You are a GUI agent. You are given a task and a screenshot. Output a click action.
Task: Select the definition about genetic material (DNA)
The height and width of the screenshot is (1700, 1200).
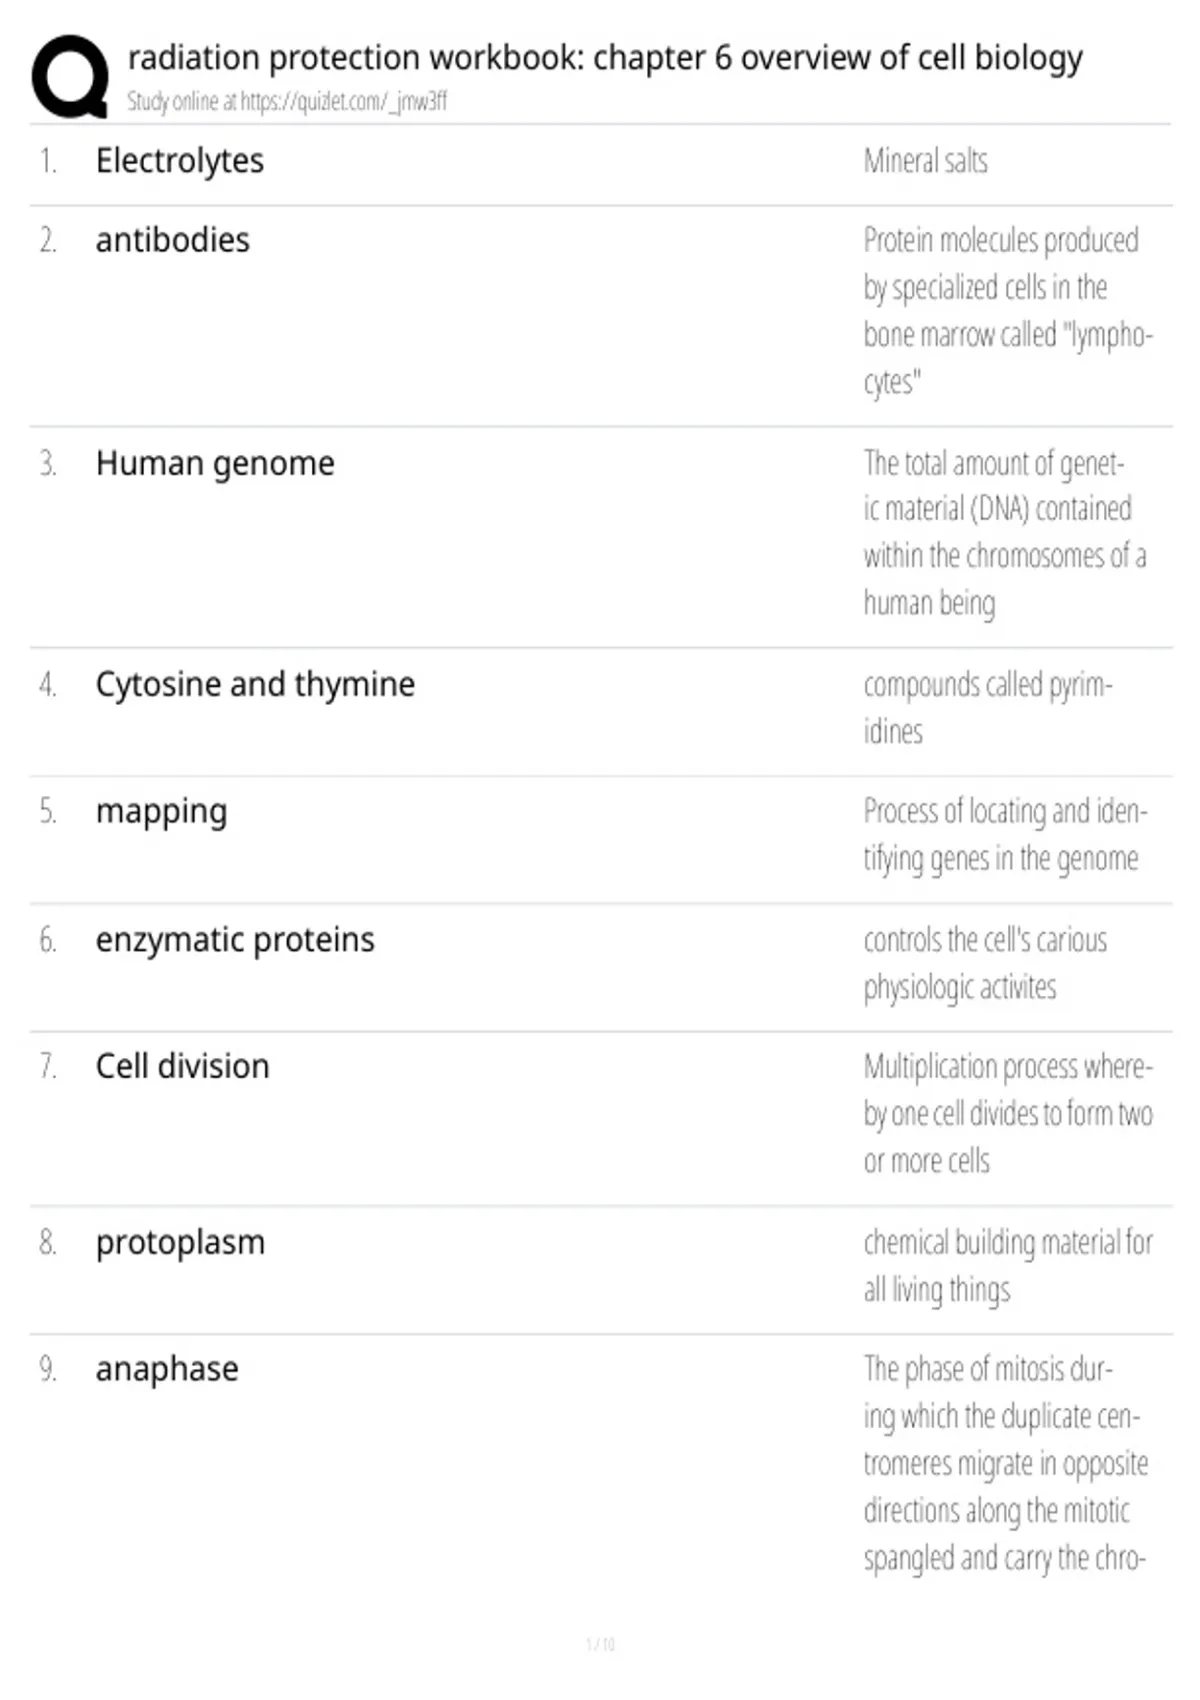point(1005,533)
